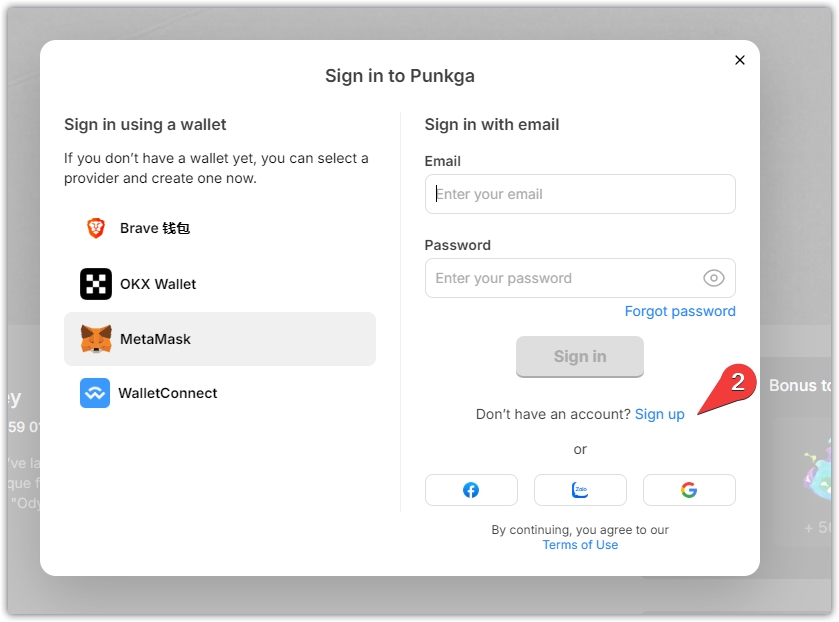Click the Forgot password link
The image size is (839, 622).
click(680, 311)
